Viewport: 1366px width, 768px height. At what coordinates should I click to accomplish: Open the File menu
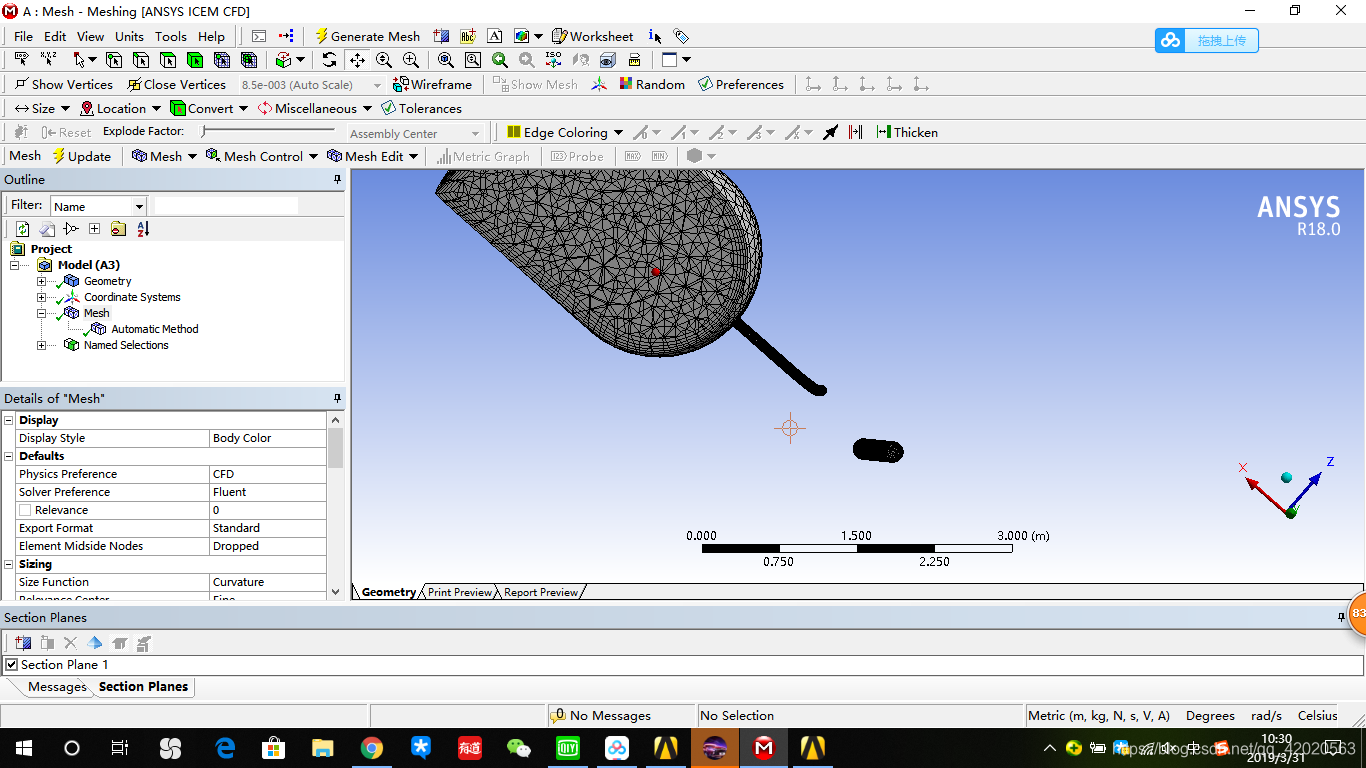pyautogui.click(x=23, y=36)
